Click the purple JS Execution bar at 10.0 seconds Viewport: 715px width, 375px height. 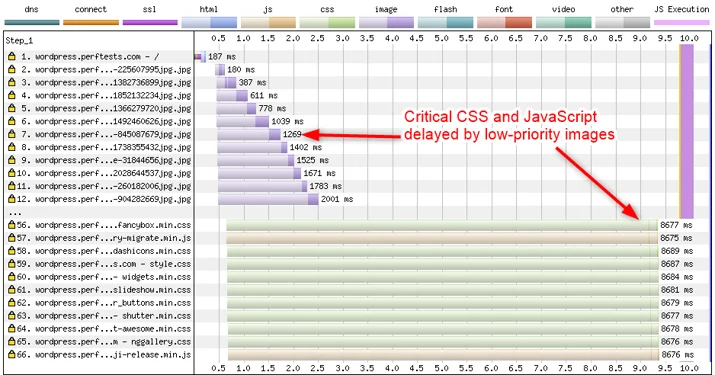point(687,131)
